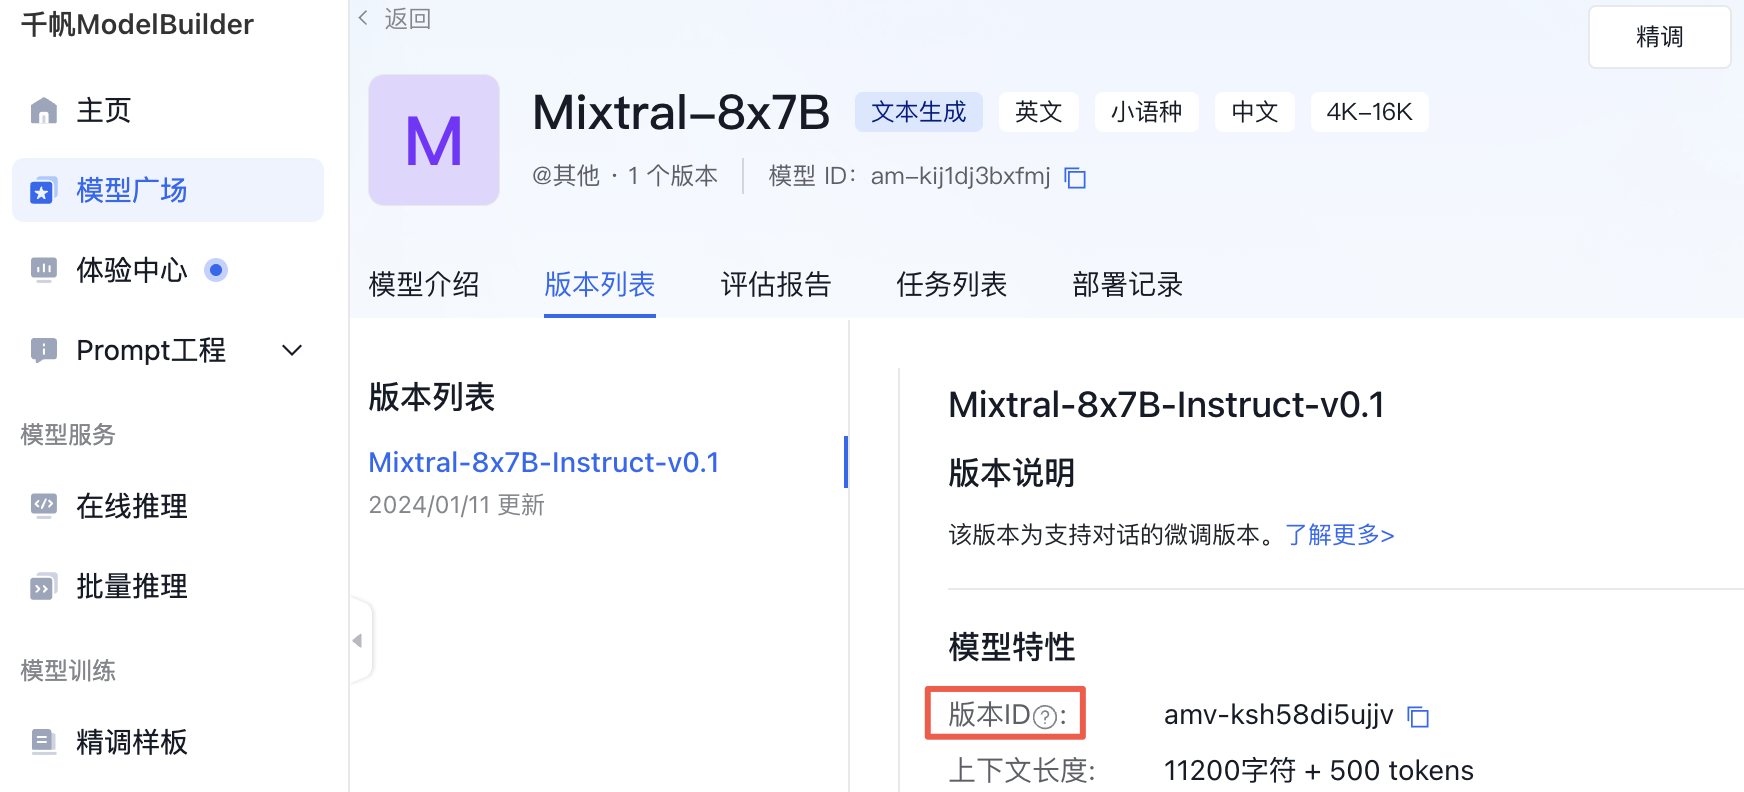This screenshot has width=1744, height=792.
Task: Click the 返回 link
Action: [407, 18]
